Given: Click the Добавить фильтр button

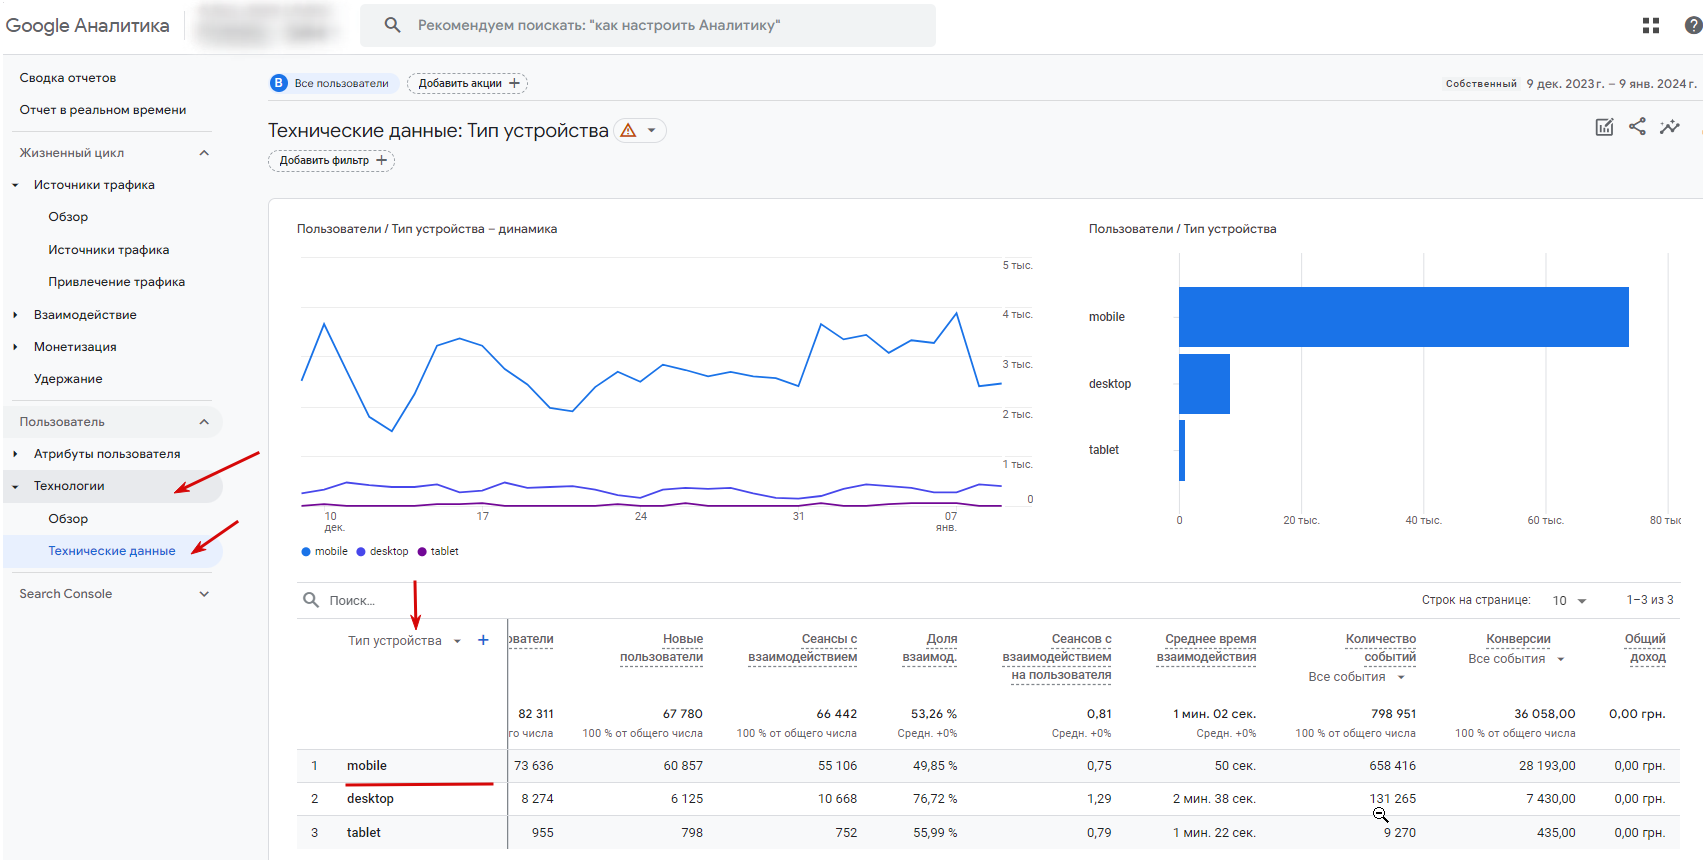Looking at the screenshot, I should click(331, 161).
